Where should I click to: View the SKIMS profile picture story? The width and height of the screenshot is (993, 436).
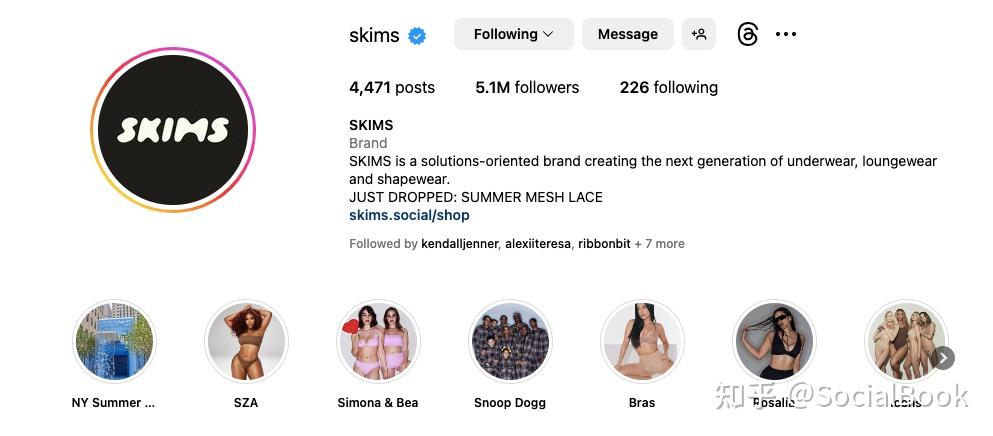(173, 130)
